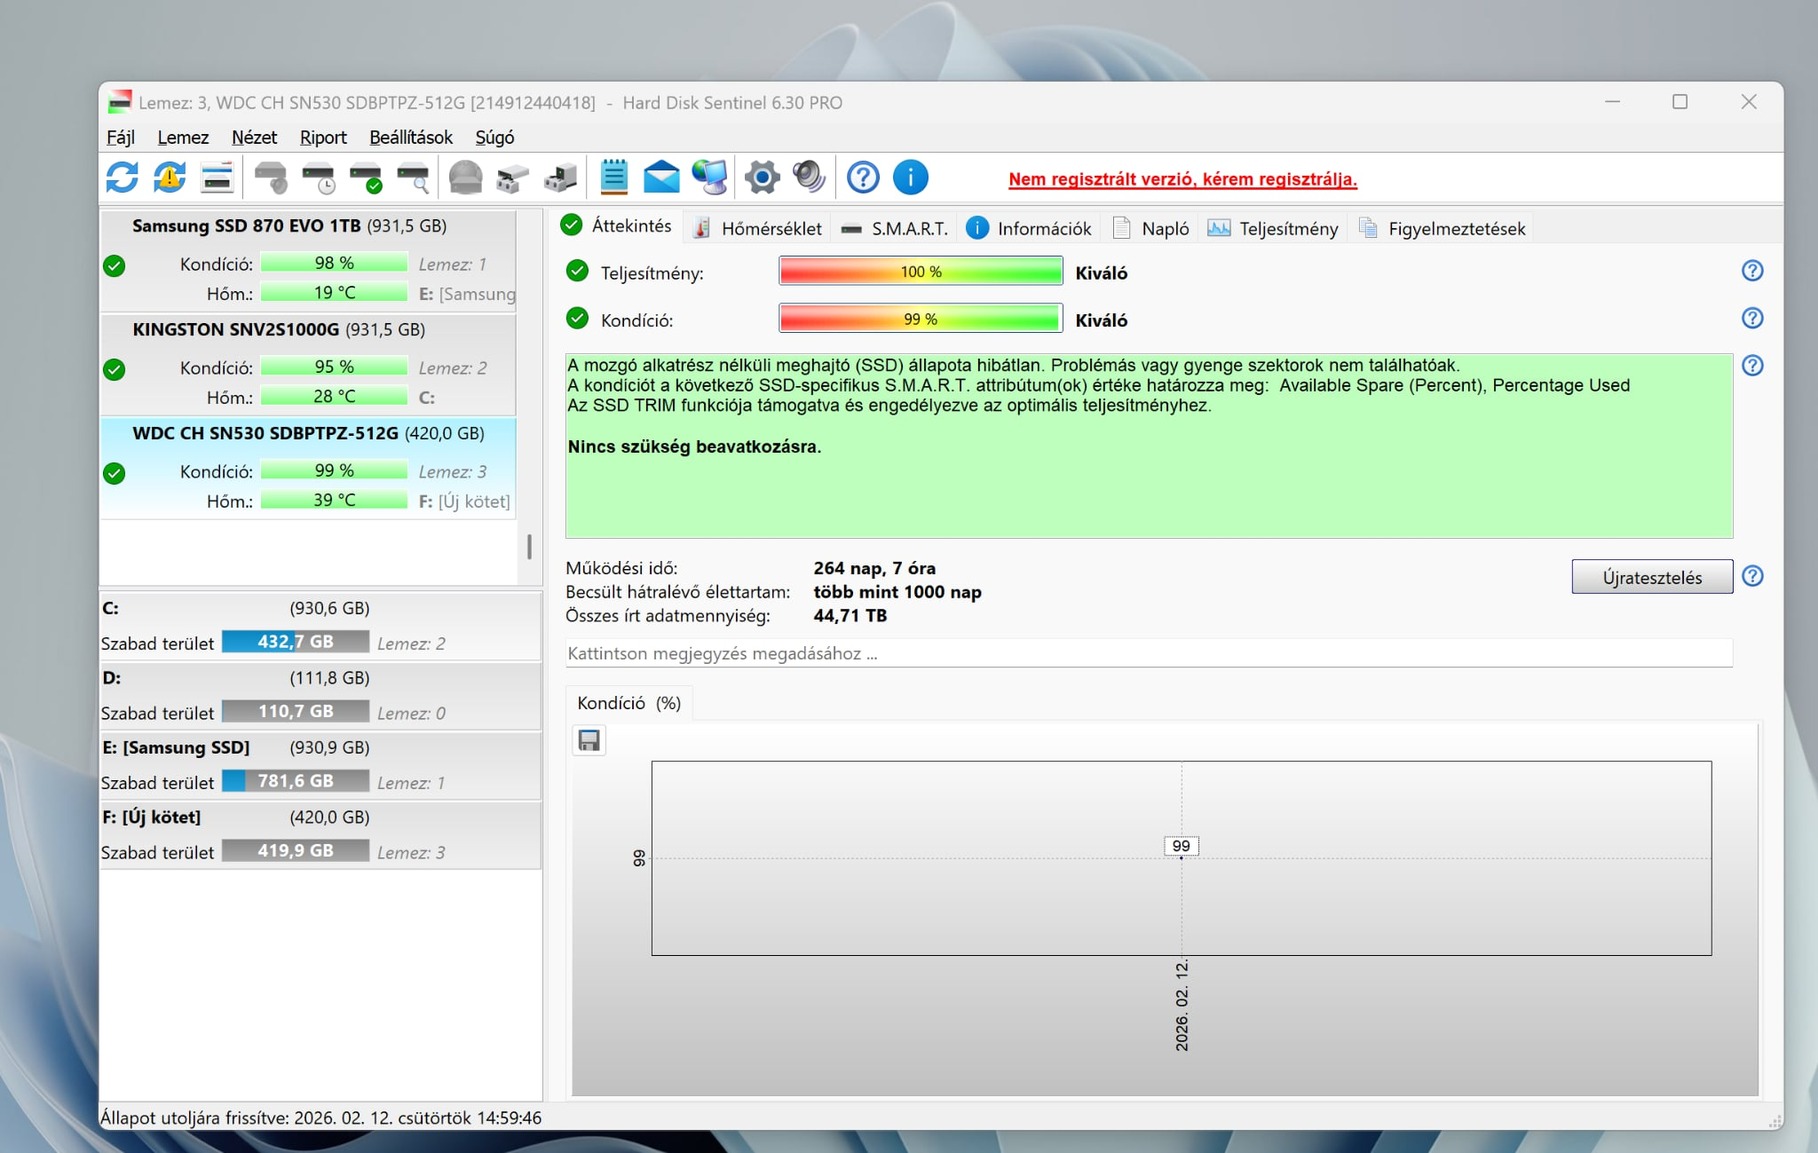Switch to the Teljesítmény tab
1818x1153 pixels.
click(1274, 228)
